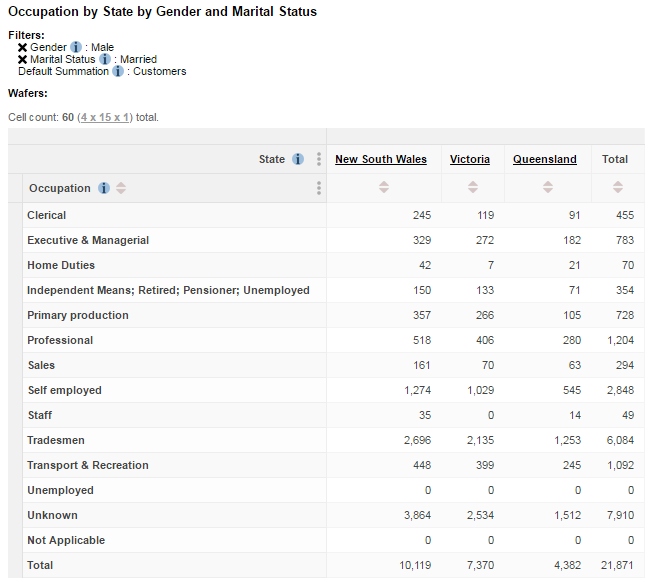The width and height of the screenshot is (652, 582).
Task: Sort rows by the Occupation sort arrows
Action: tap(121, 188)
